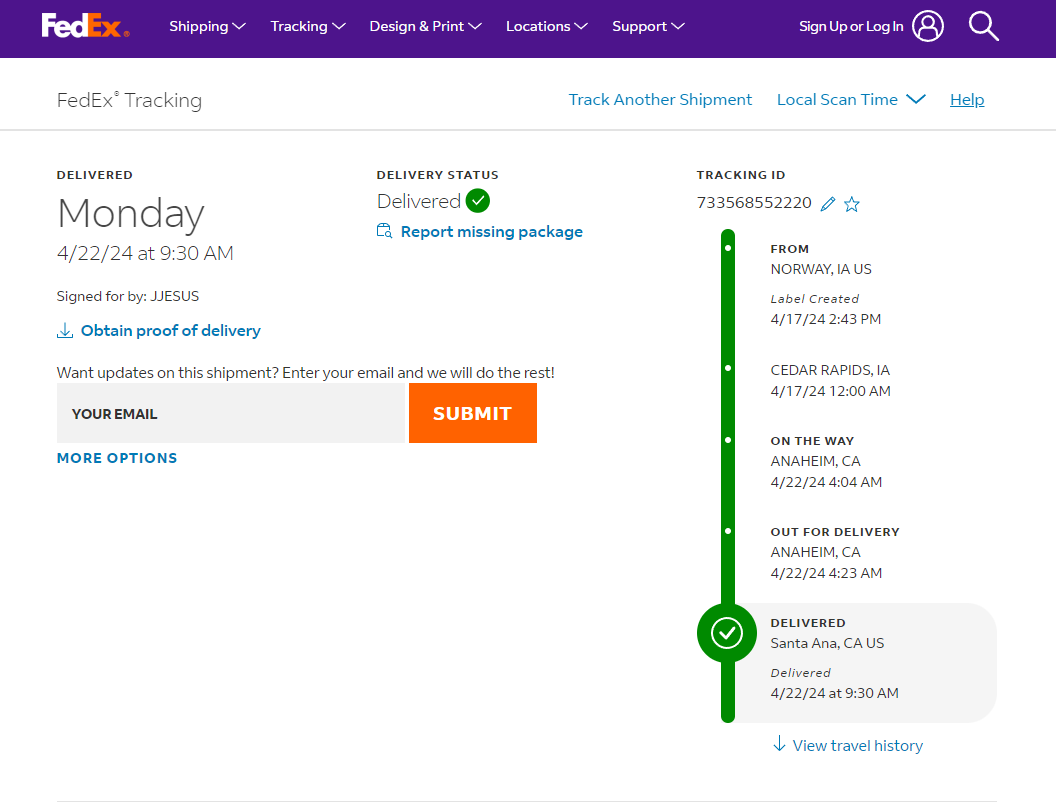Click the '4/22/24 4:23 AM' out for delivery time
The height and width of the screenshot is (809, 1056).
(x=826, y=573)
